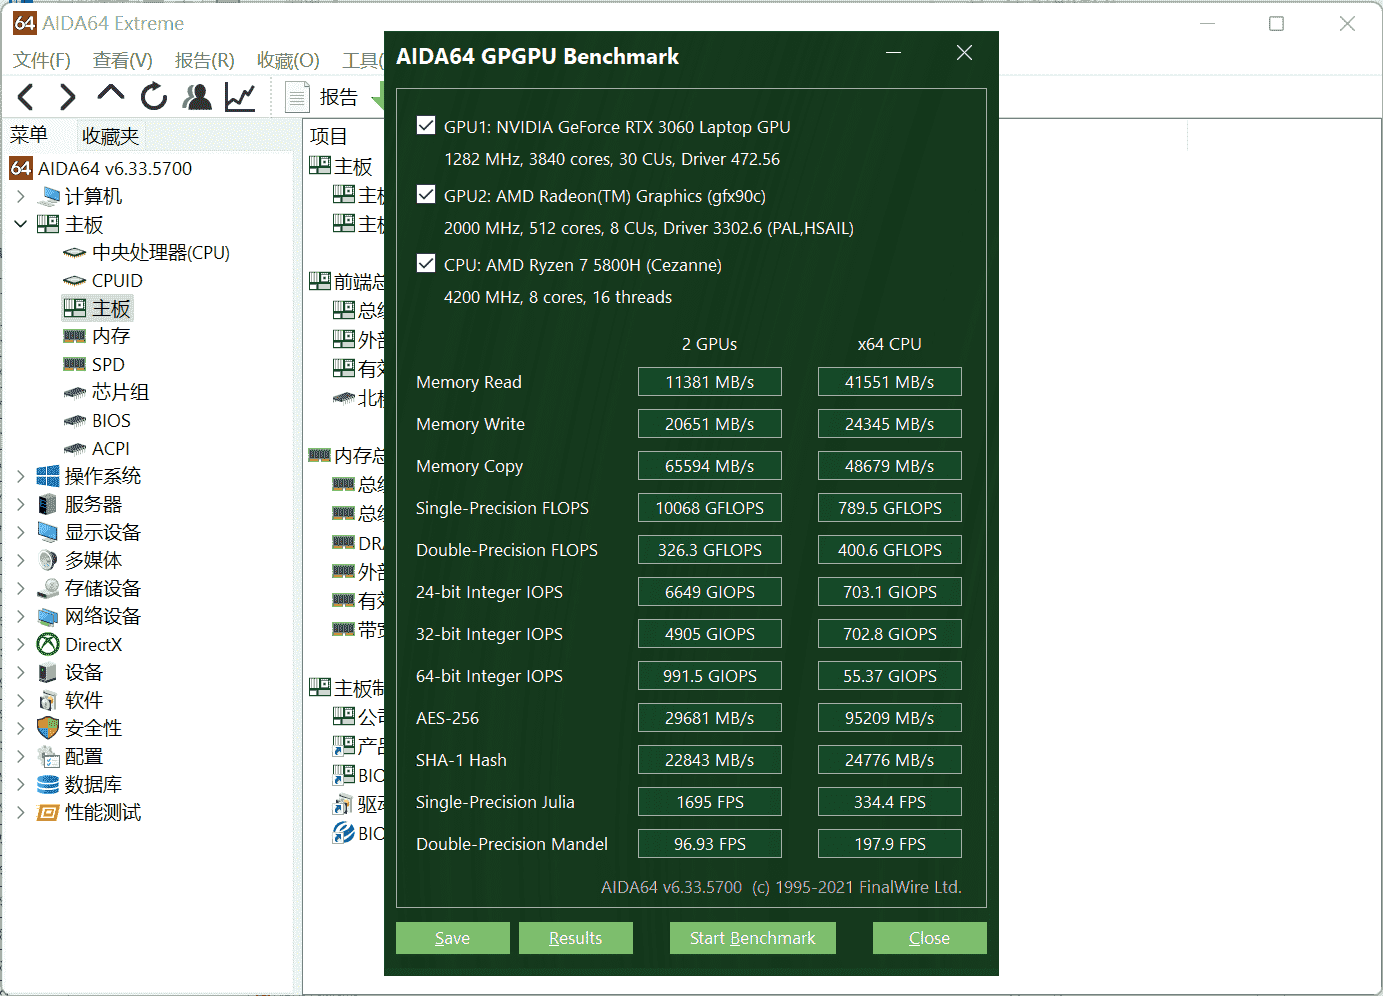
Task: Expand the 存储设备 tree node
Action: pyautogui.click(x=20, y=588)
